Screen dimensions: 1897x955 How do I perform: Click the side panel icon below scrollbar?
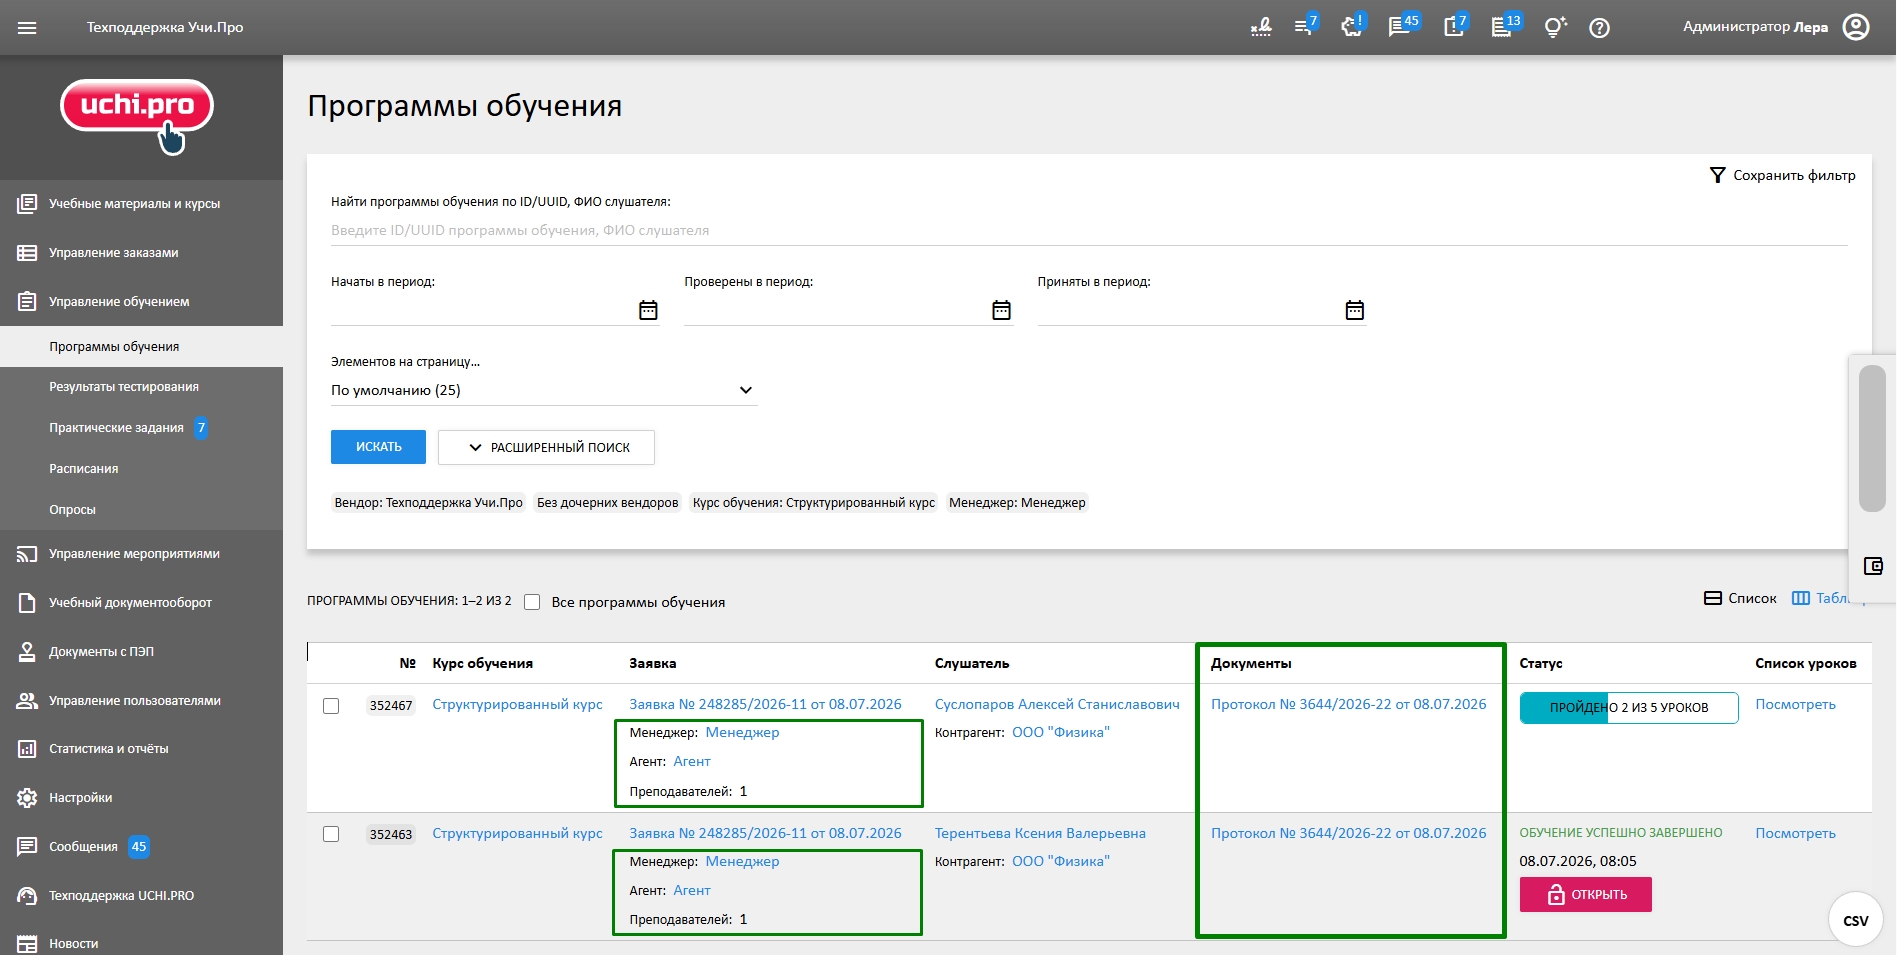(1873, 566)
